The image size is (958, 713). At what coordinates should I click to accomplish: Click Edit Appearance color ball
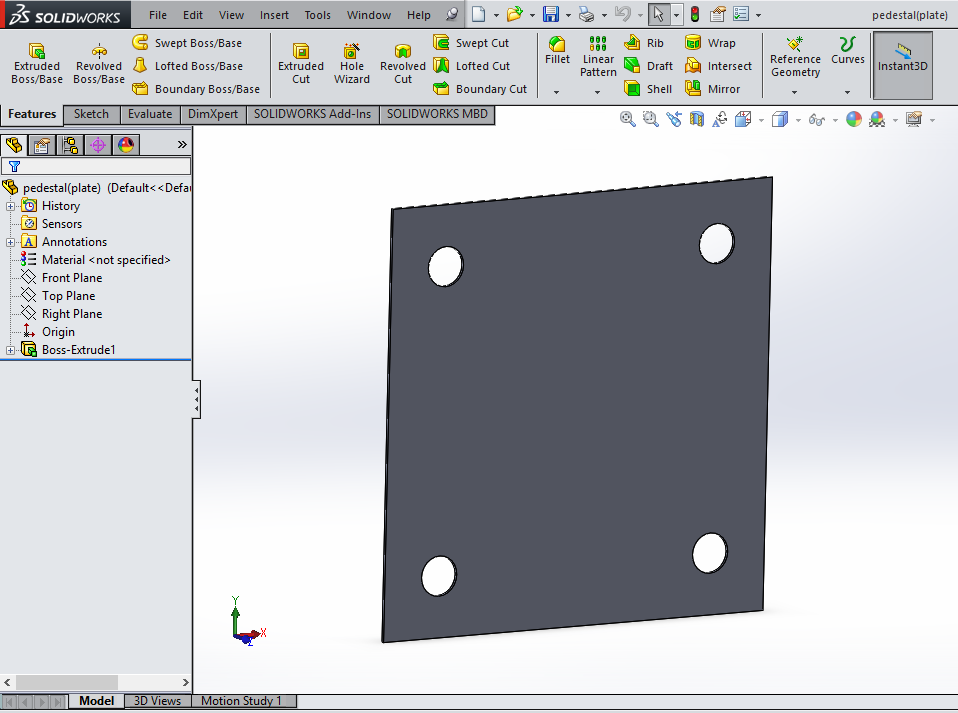[x=854, y=119]
